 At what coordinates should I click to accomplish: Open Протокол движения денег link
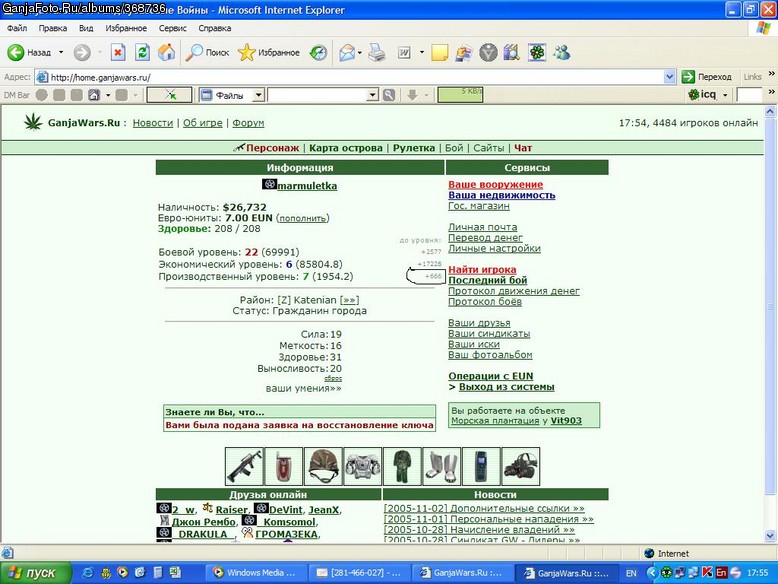click(514, 291)
